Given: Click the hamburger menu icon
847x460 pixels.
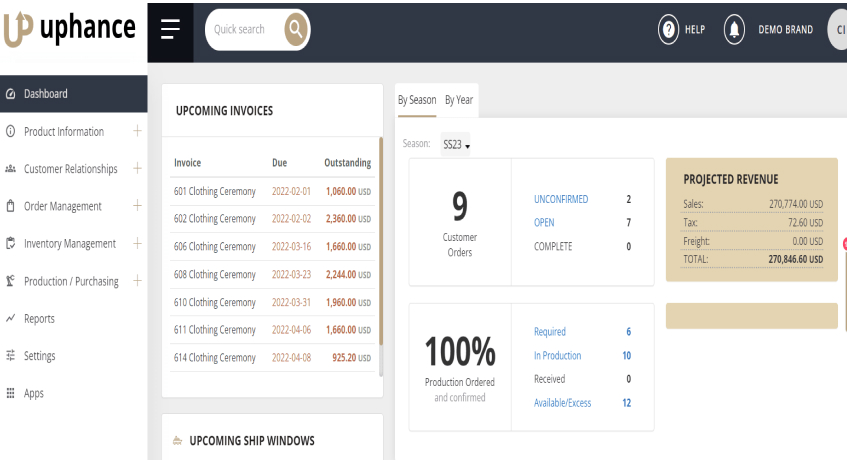Looking at the screenshot, I should 170,30.
